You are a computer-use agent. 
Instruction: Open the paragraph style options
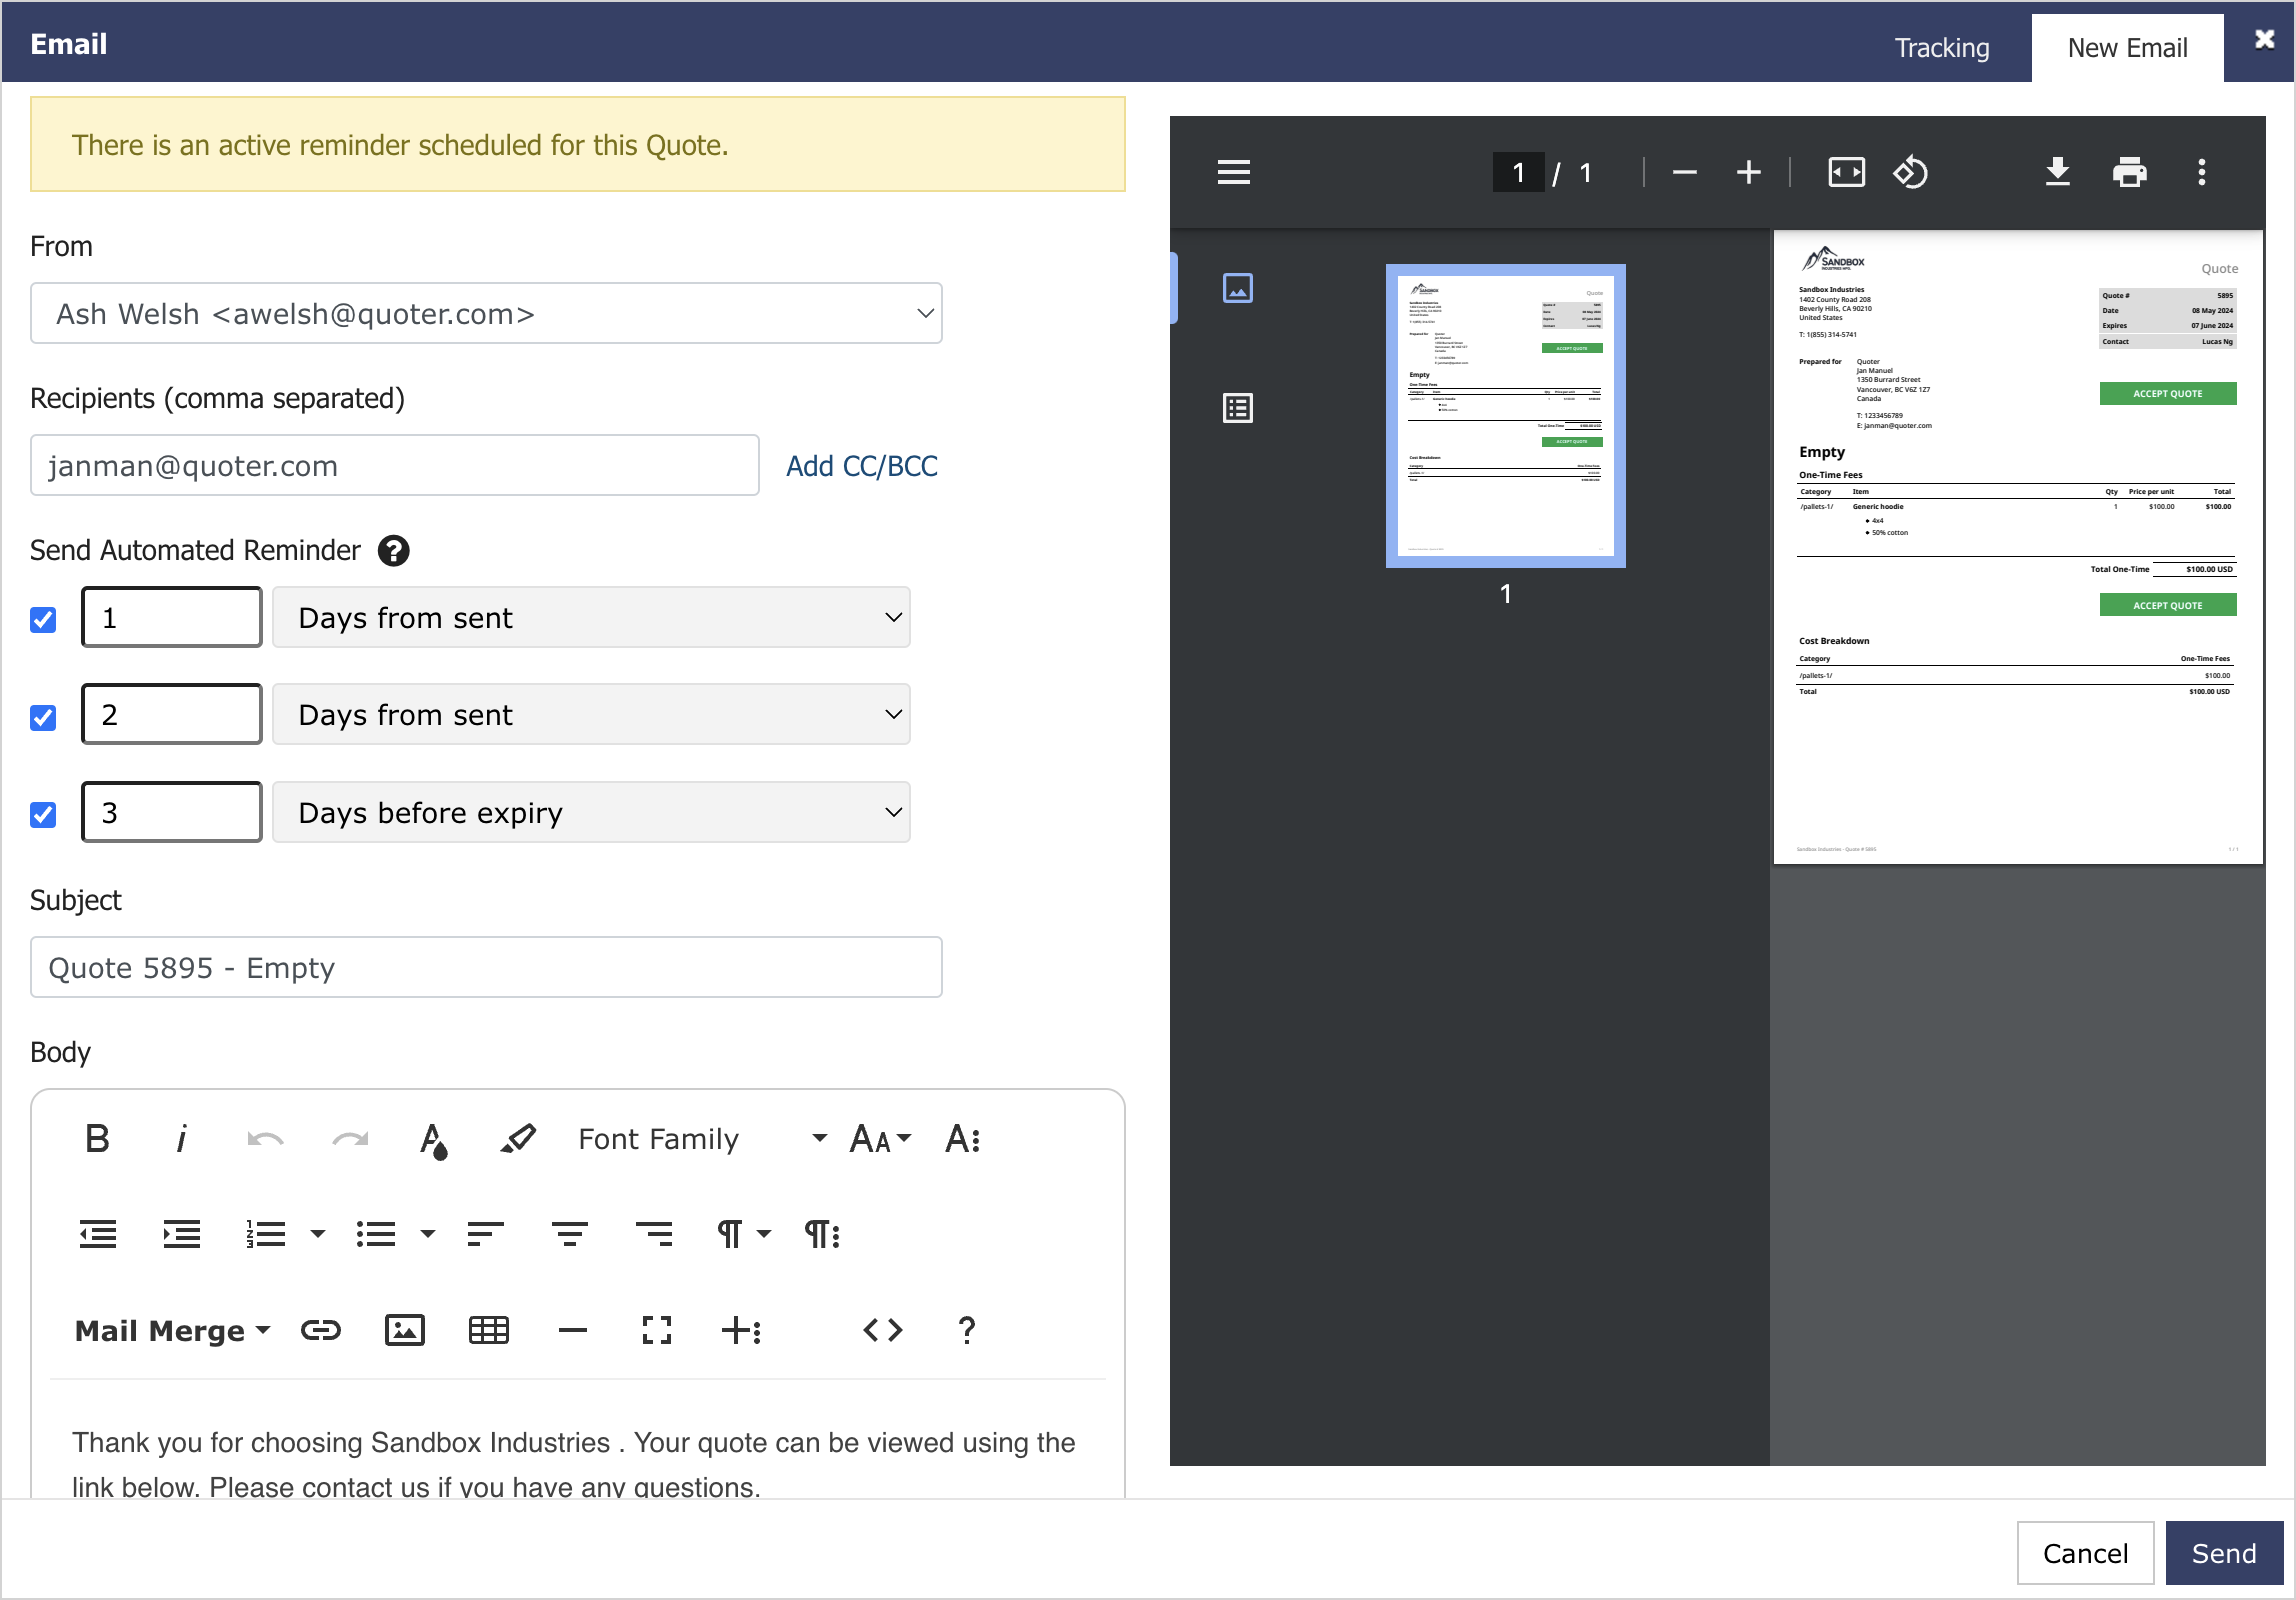click(822, 1234)
